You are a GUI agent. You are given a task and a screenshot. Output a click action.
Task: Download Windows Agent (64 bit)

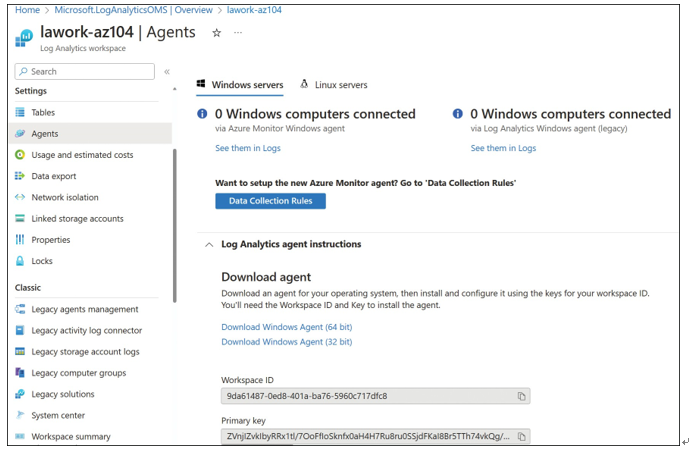tap(287, 327)
